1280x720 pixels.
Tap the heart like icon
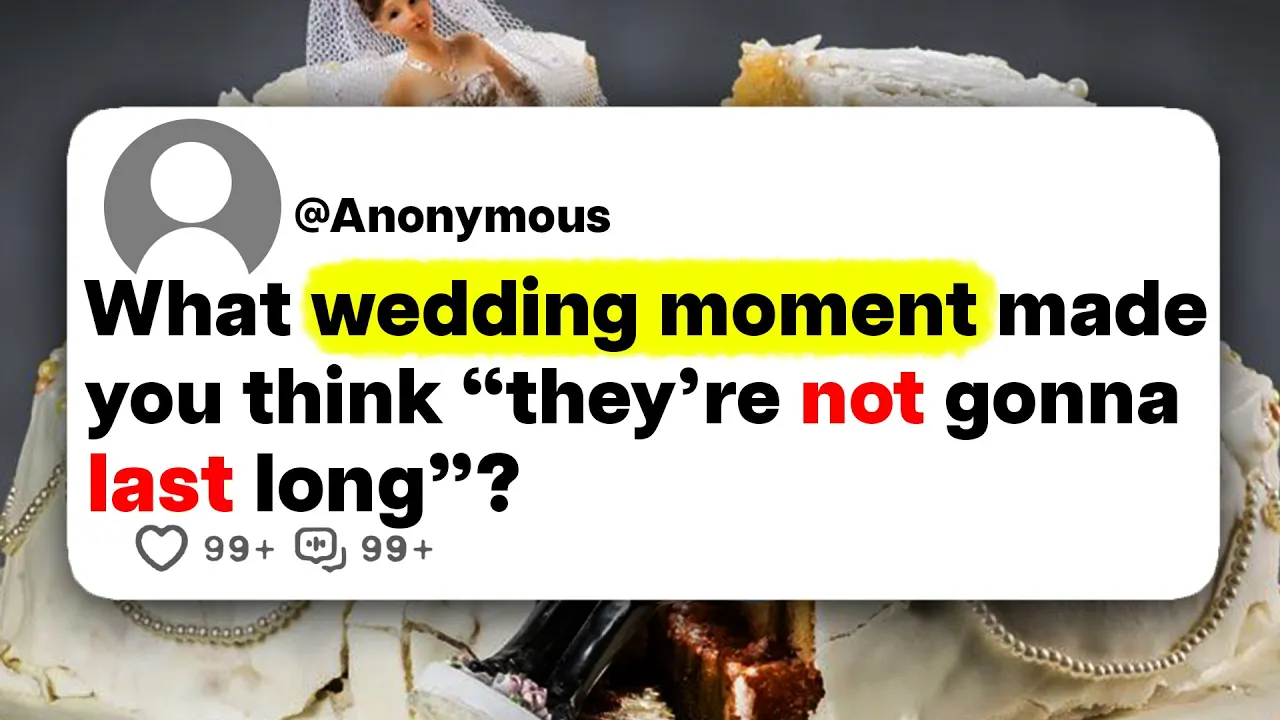162,550
